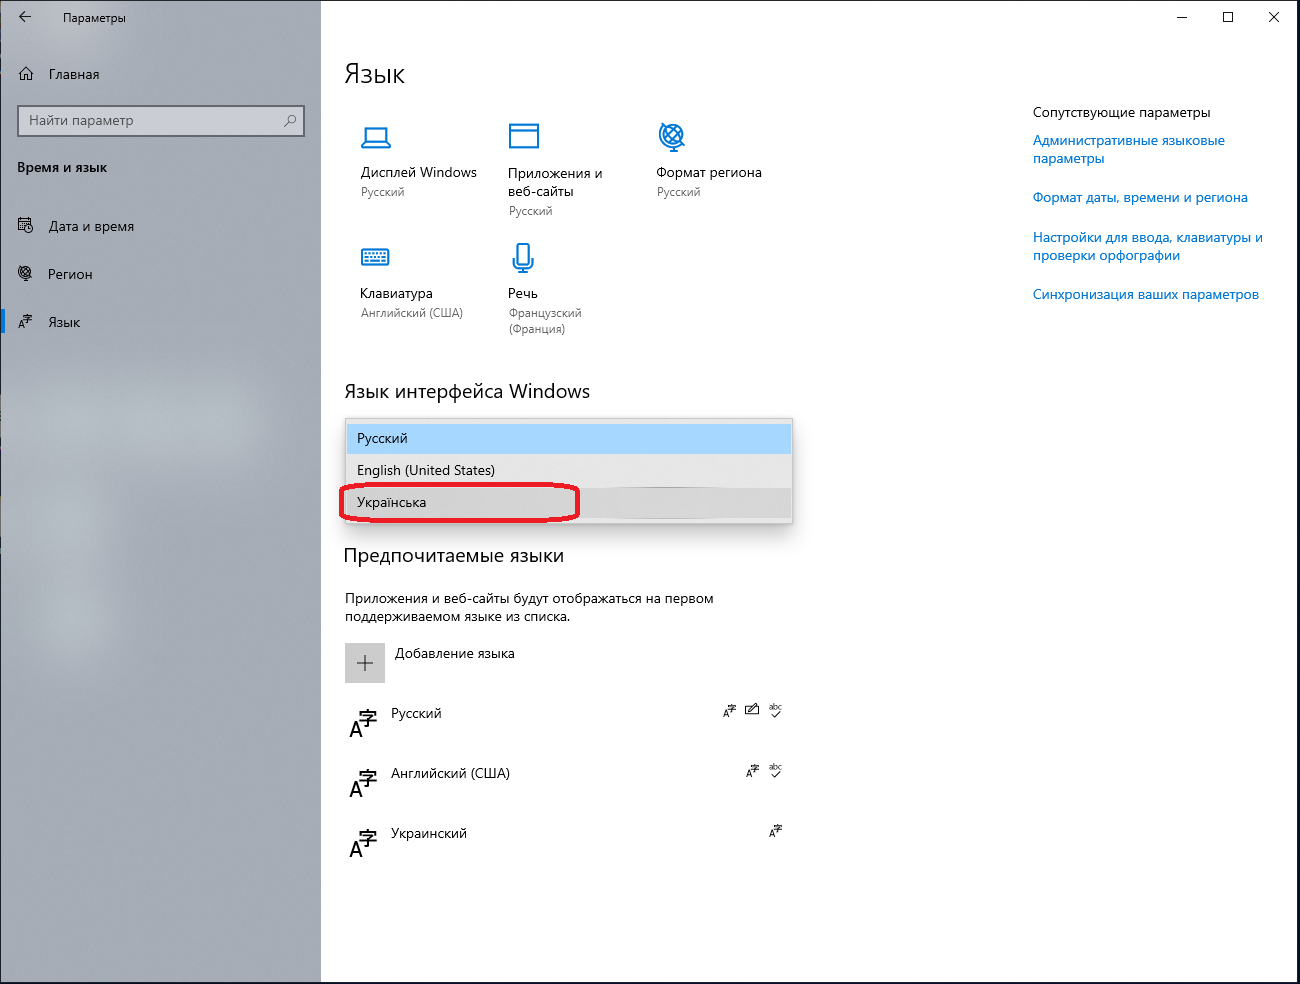Screen dimensions: 1300x984
Task: Select Русский option in the language dropdown
Action: (x=383, y=439)
